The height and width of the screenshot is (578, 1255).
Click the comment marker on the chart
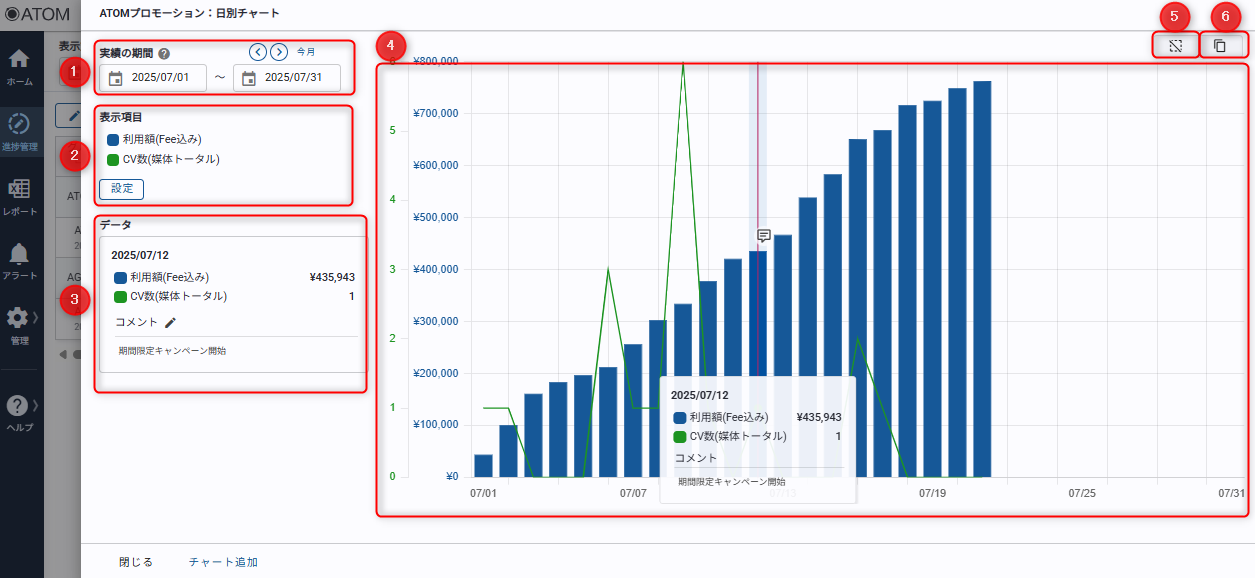(763, 236)
